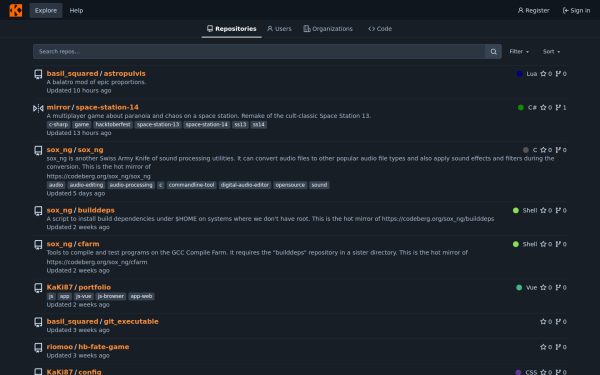This screenshot has height=375, width=600.
Task: Click the Vue language color dot
Action: coord(519,287)
